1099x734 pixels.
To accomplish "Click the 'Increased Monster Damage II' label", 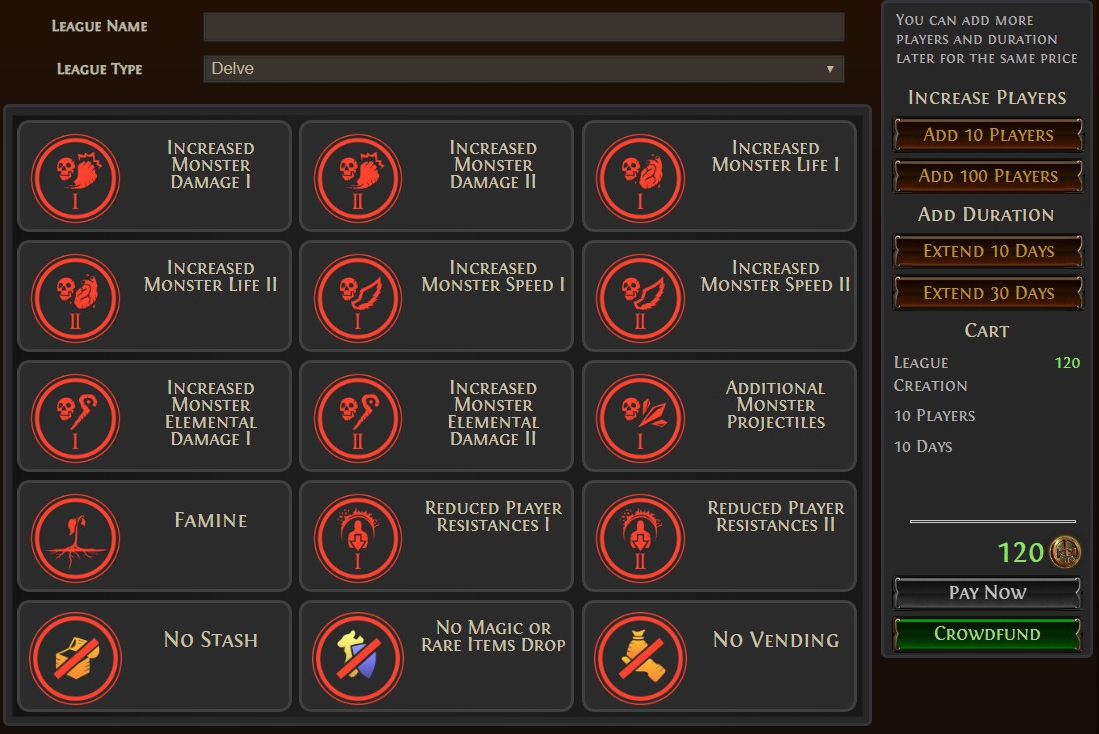I will click(x=493, y=165).
